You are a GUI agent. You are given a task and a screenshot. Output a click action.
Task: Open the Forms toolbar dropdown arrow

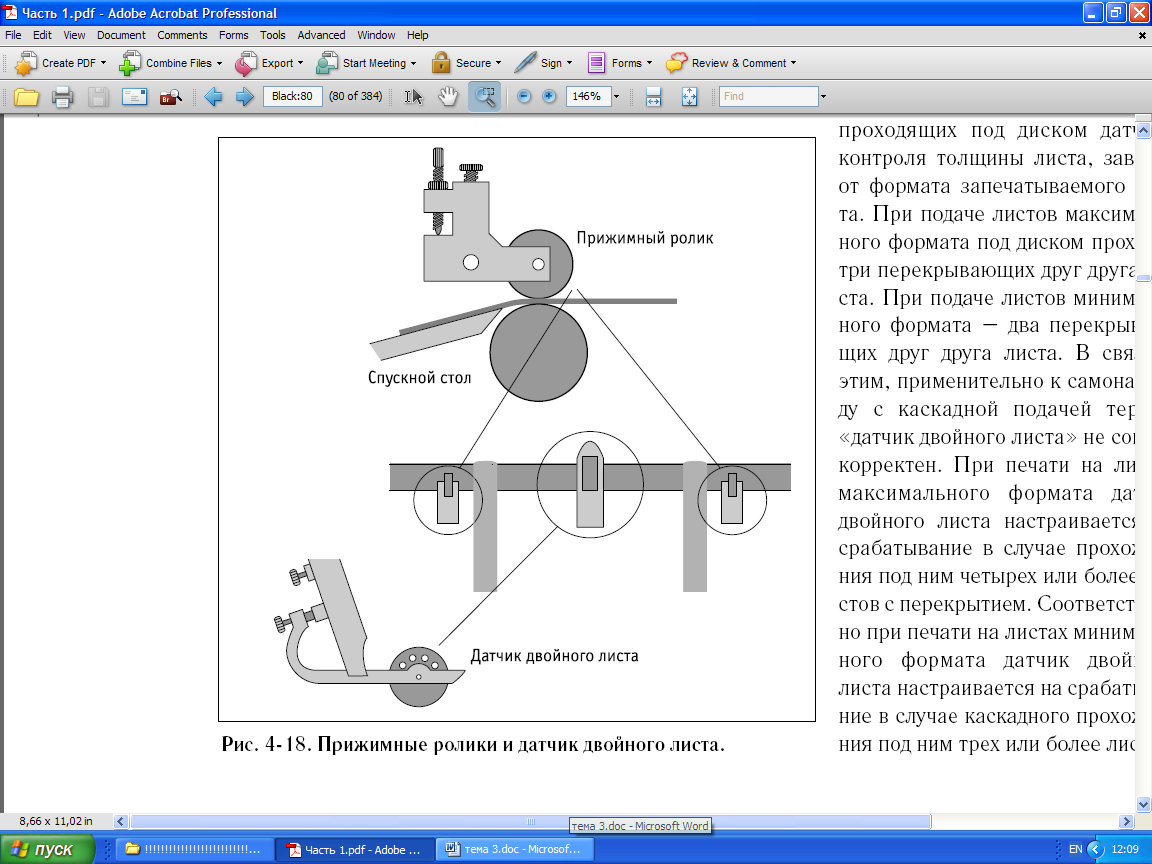[x=649, y=63]
